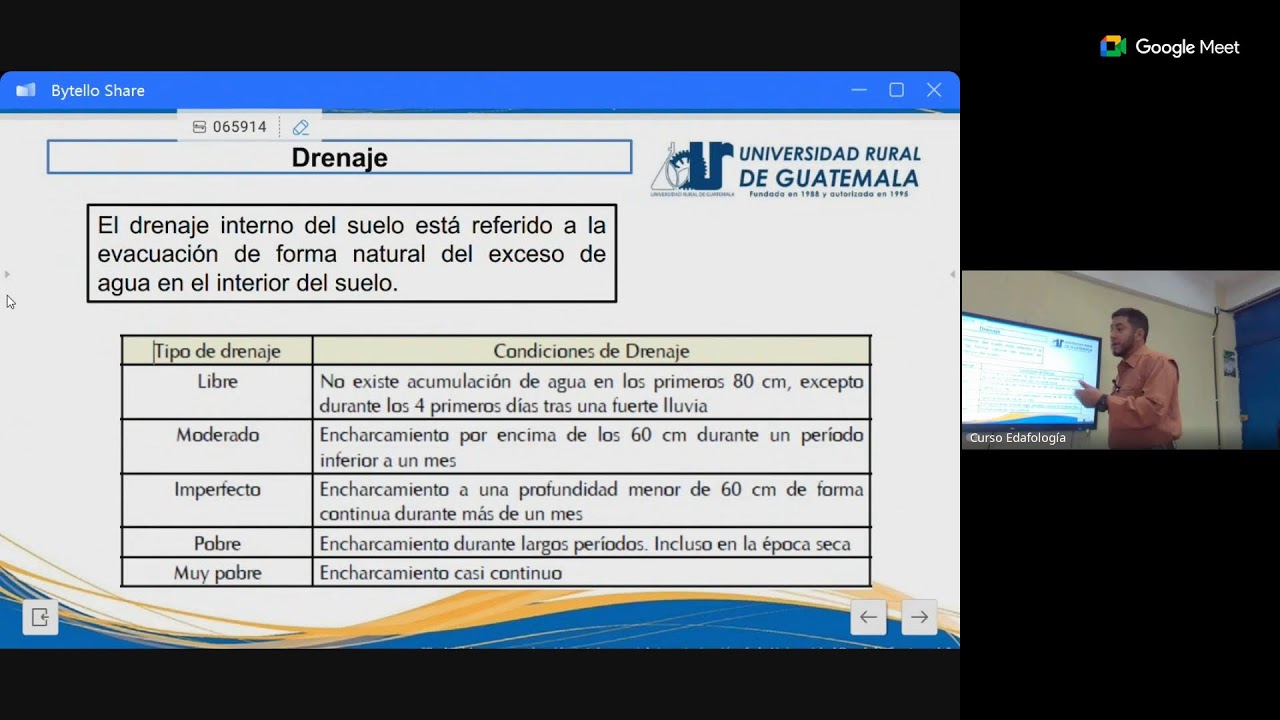Click the Universidad Rural de Guatemala logo
This screenshot has height=720, width=1280.
[x=786, y=169]
